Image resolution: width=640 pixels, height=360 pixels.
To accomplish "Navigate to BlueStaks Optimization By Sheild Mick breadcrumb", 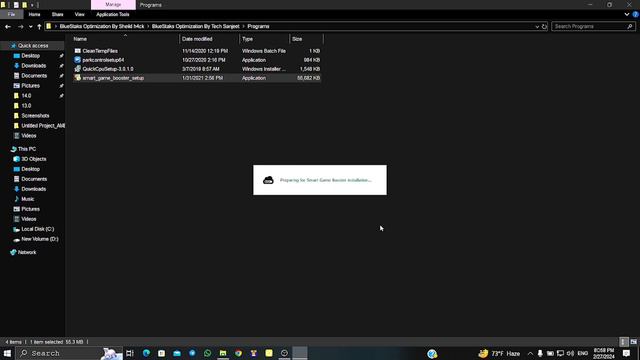I will pos(102,27).
